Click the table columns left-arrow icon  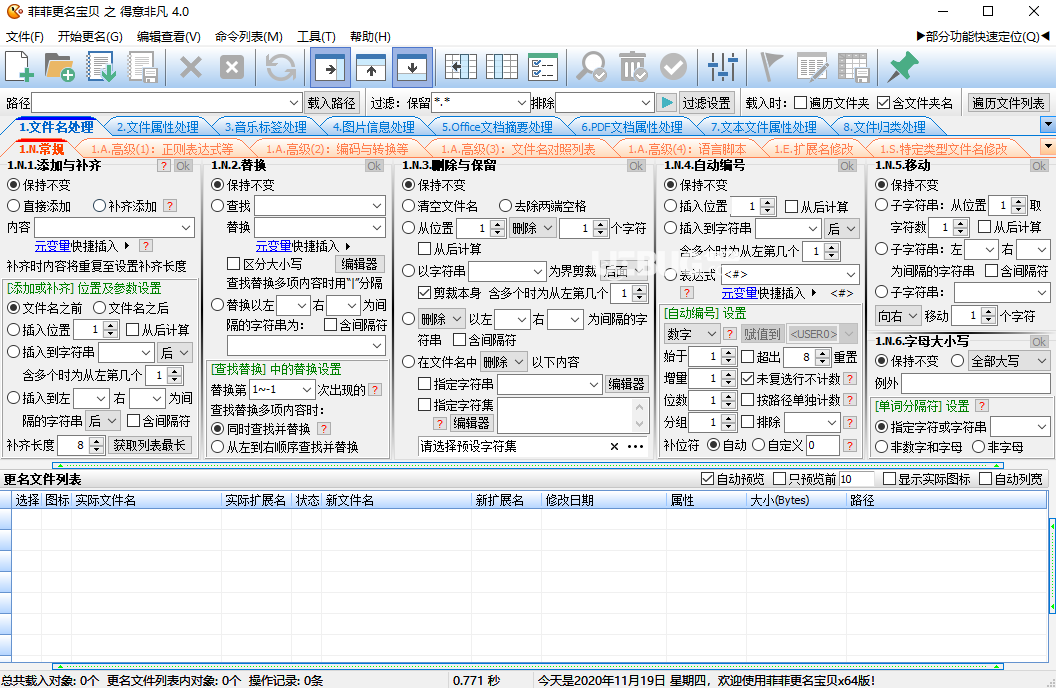[x=461, y=67]
